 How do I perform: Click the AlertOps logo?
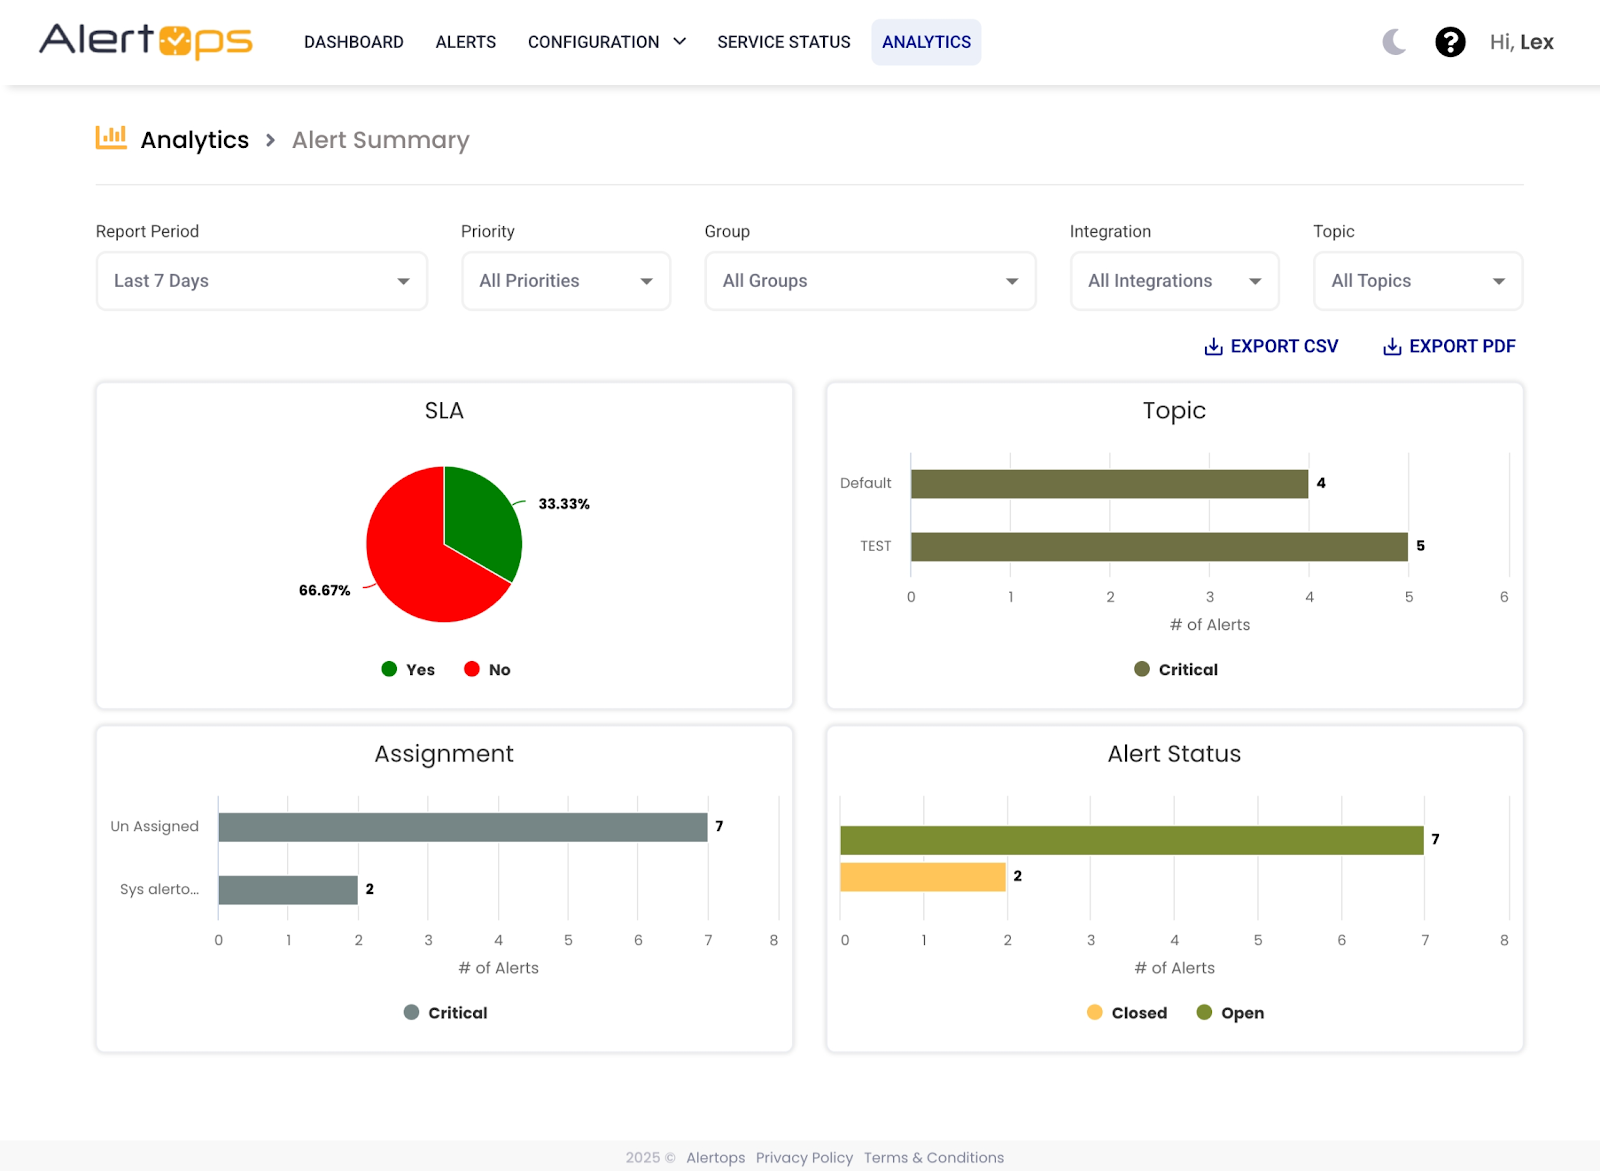pyautogui.click(x=146, y=41)
